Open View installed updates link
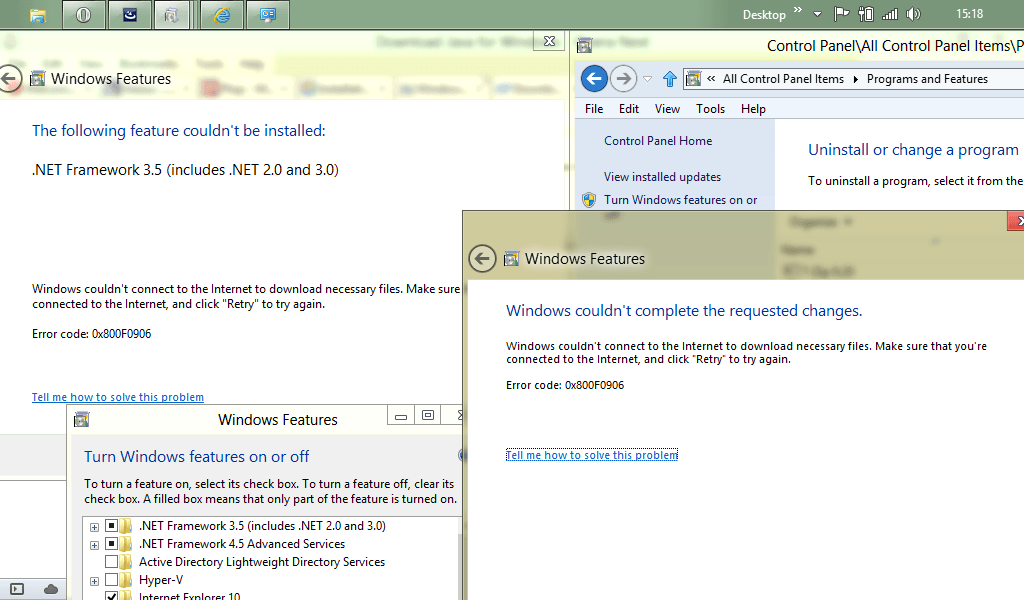 pos(662,177)
